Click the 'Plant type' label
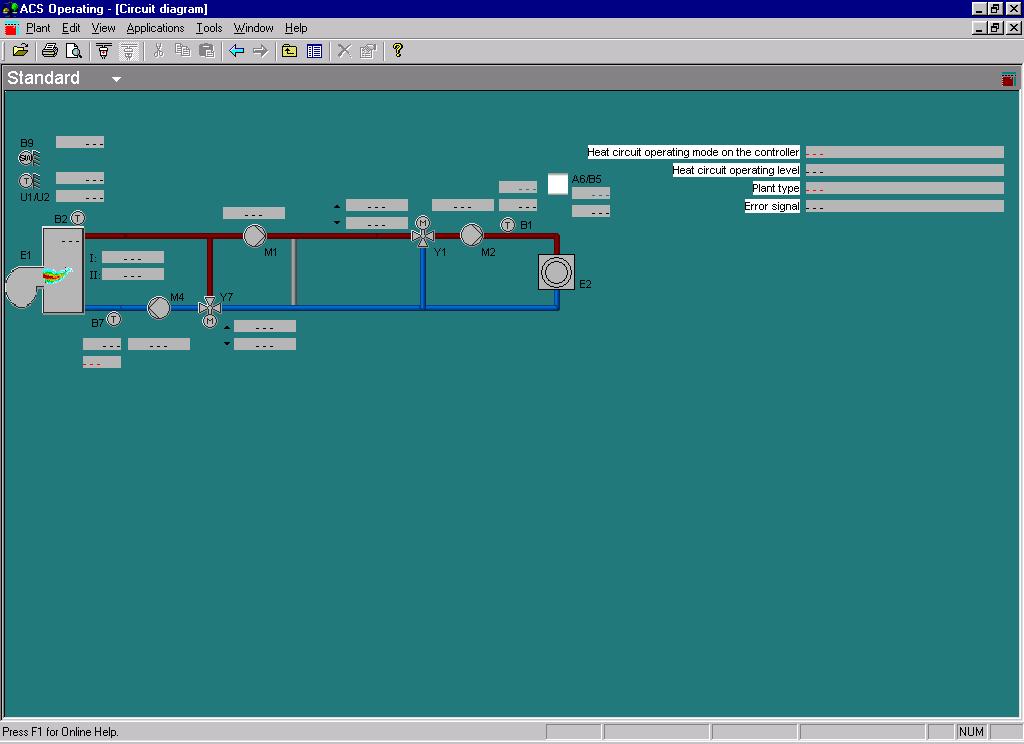Image resolution: width=1024 pixels, height=744 pixels. 775,188
